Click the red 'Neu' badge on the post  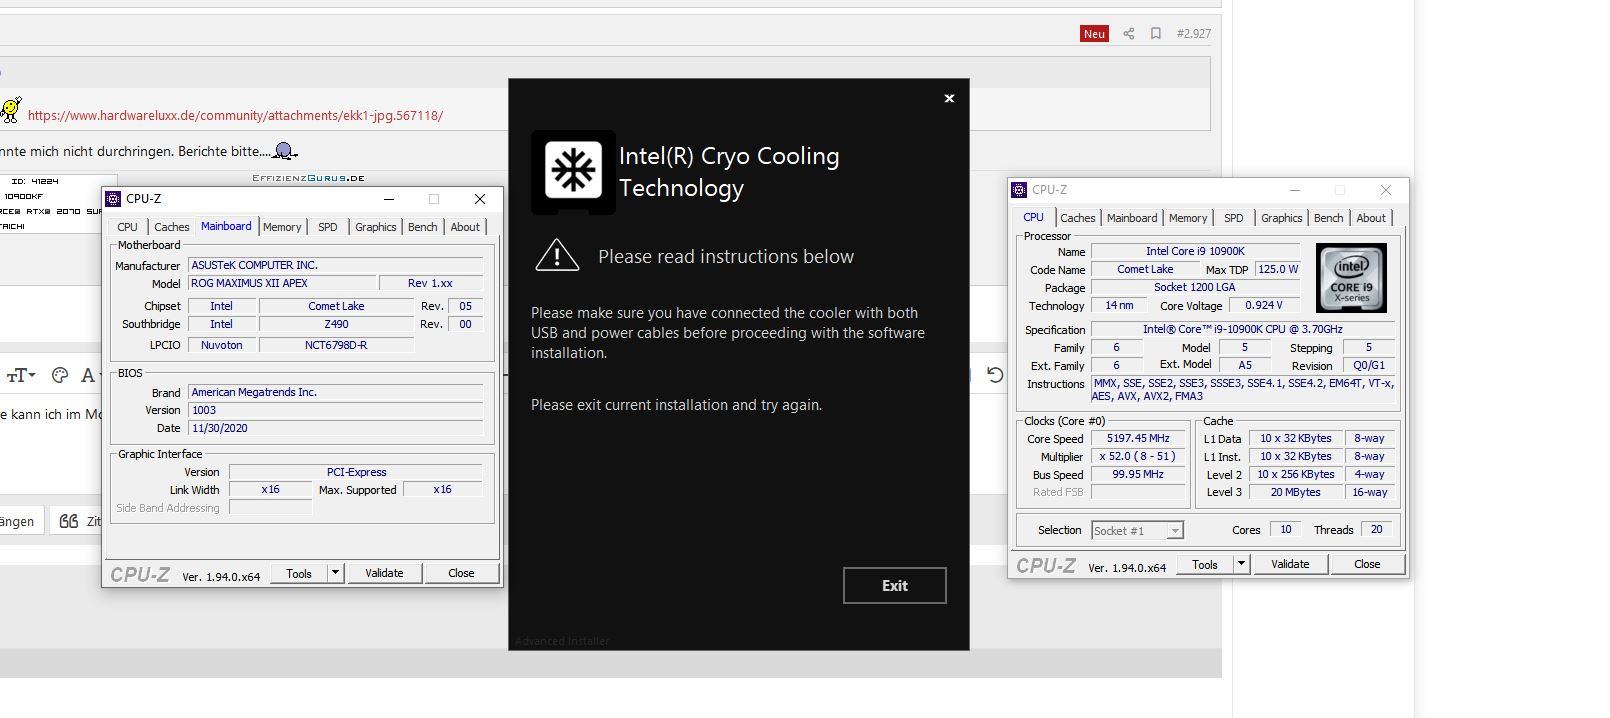point(1094,33)
